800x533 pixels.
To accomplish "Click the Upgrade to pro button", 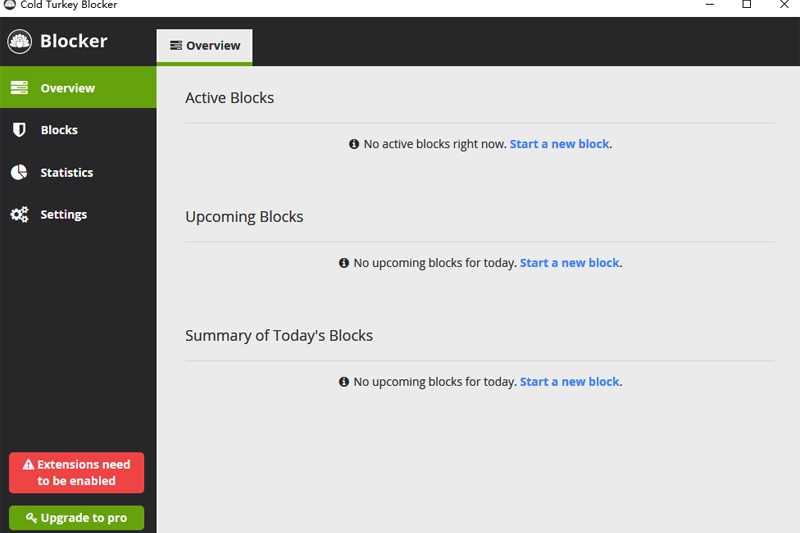I will (x=77, y=518).
